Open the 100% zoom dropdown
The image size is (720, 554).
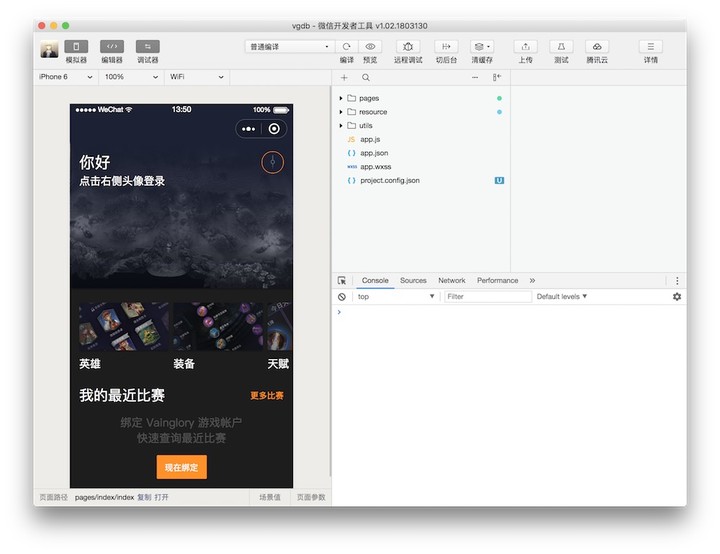pos(131,77)
